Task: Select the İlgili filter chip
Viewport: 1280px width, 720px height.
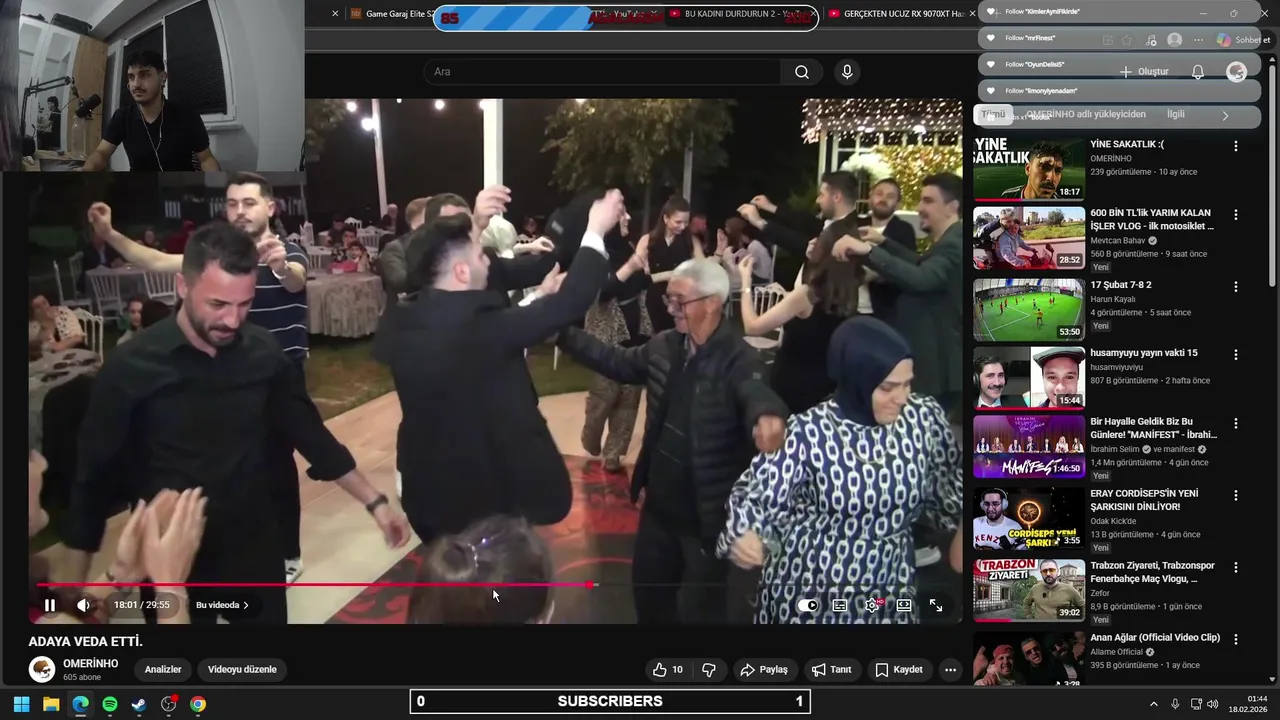Action: (x=1176, y=115)
